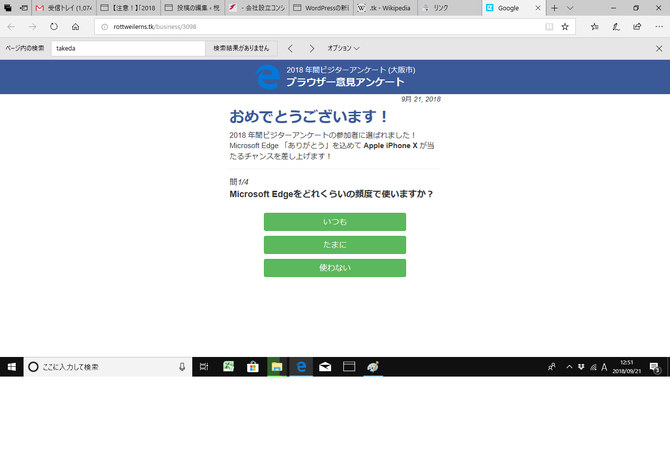Open a new tab
The height and width of the screenshot is (457, 670).
pos(554,8)
